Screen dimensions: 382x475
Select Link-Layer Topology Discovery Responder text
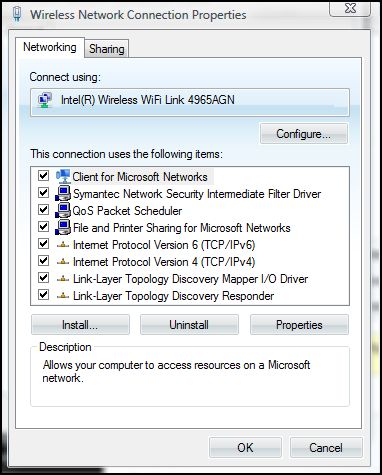173,296
